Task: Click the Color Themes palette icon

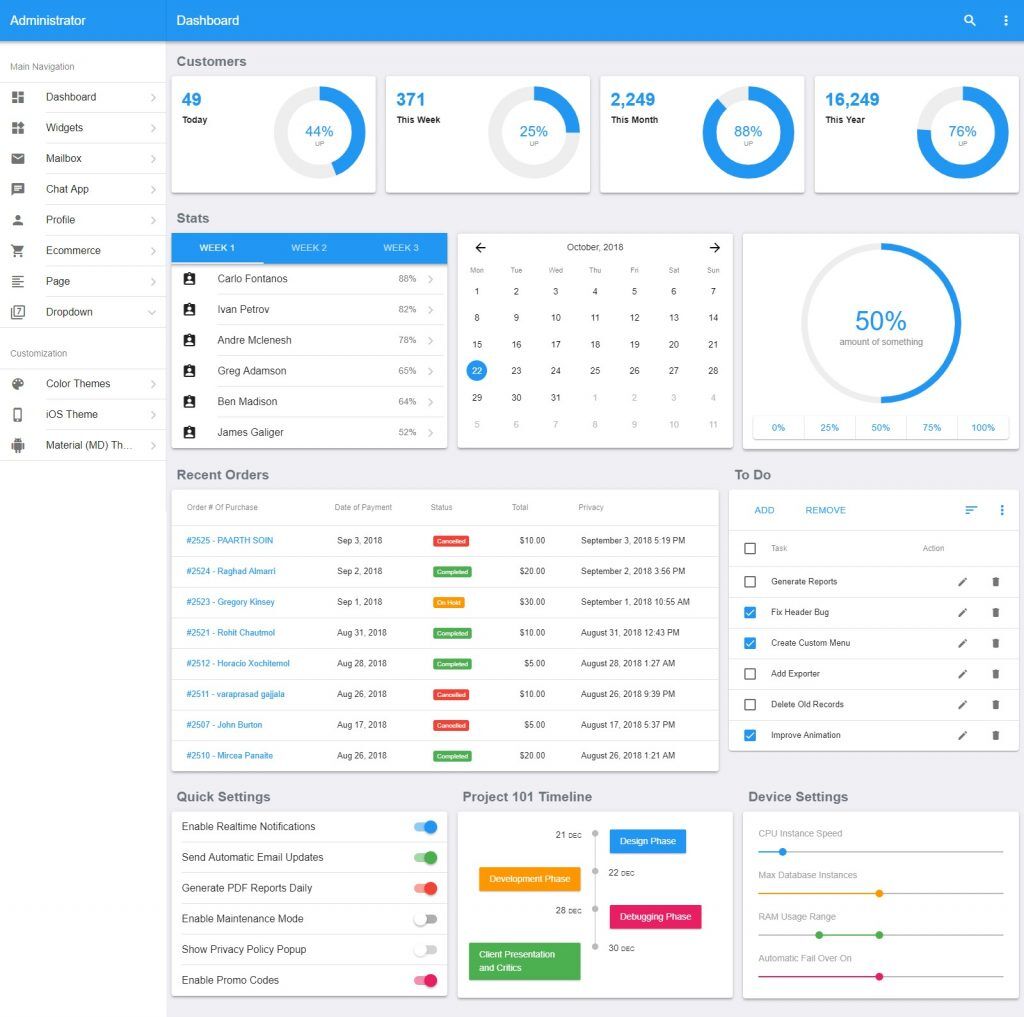Action: click(18, 383)
